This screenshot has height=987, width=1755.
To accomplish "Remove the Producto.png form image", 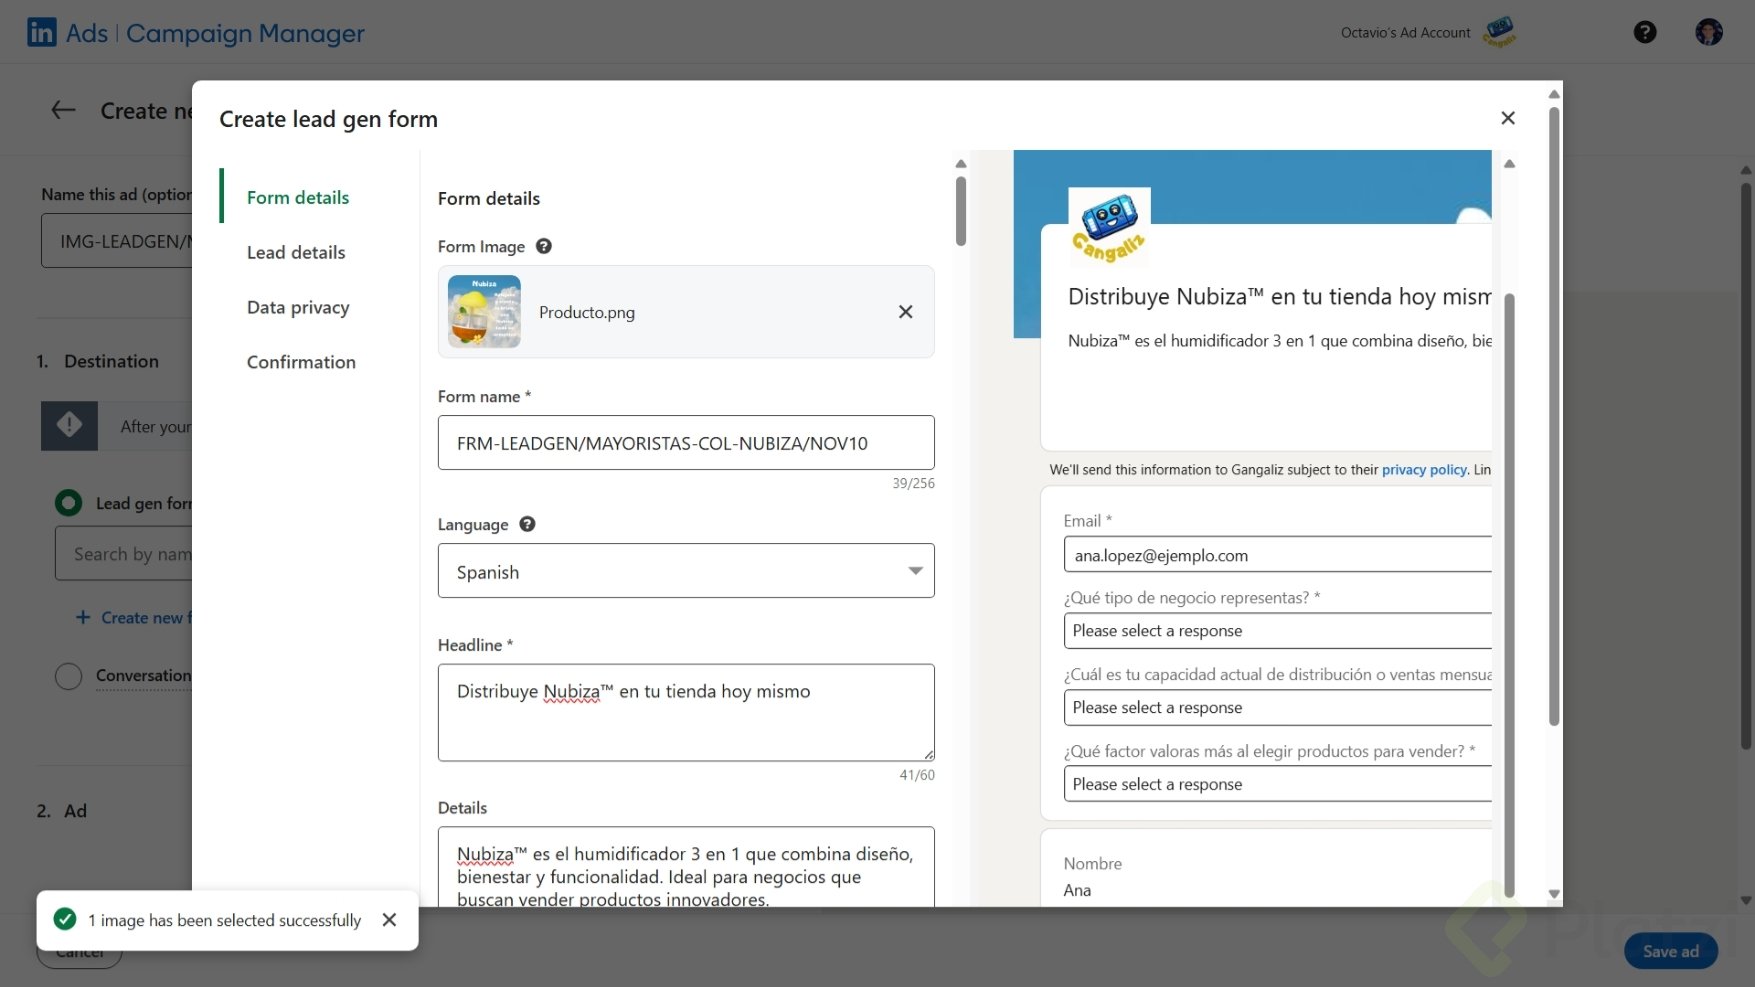I will click(906, 312).
